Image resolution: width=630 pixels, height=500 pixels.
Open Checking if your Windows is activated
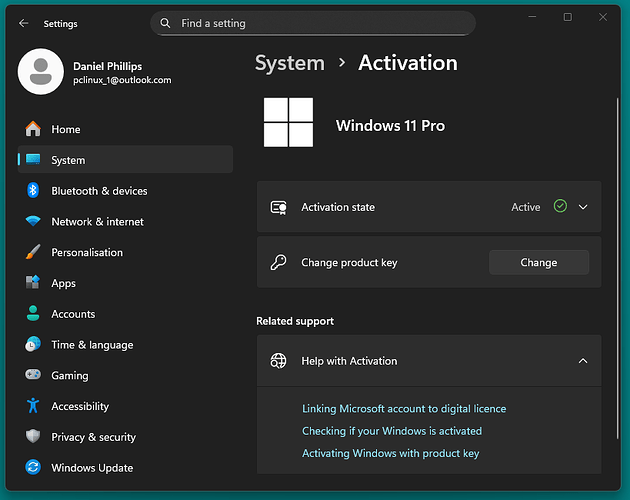pos(392,431)
